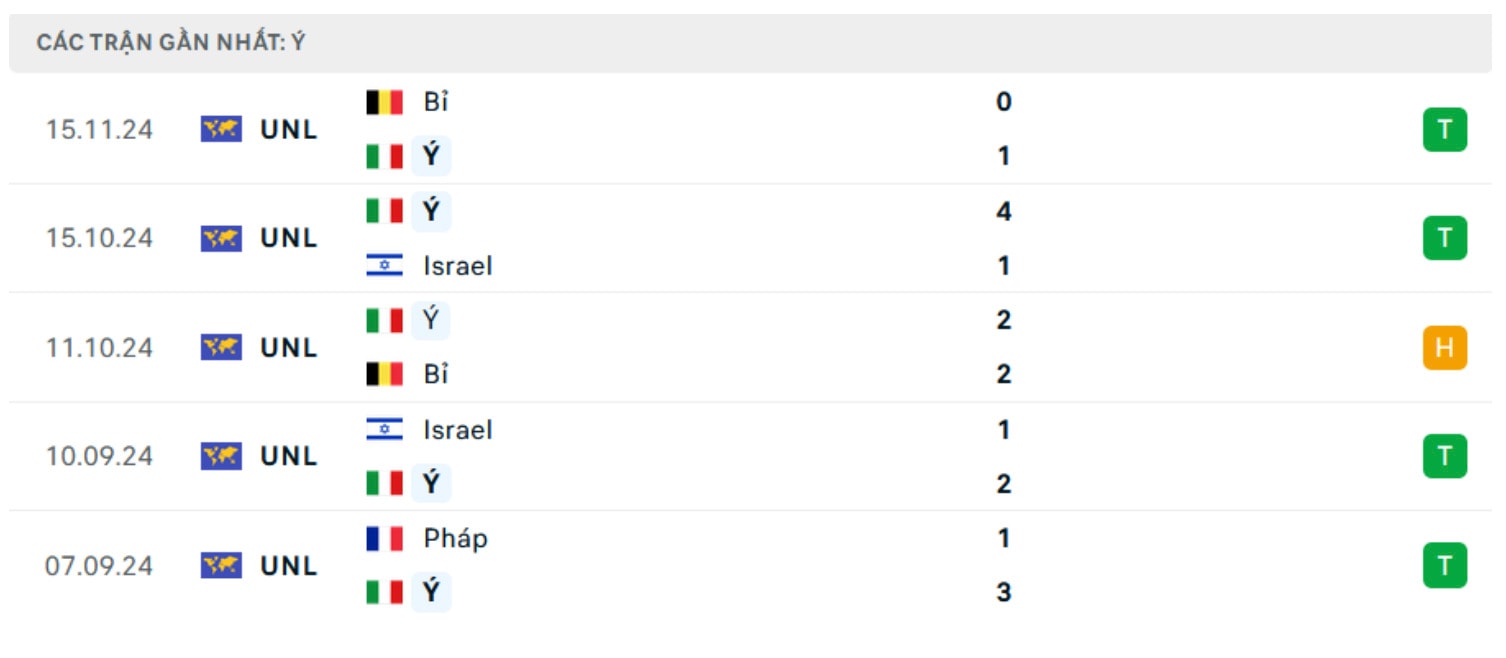Open team Bỉ in the 15.11.24 match

click(x=436, y=102)
